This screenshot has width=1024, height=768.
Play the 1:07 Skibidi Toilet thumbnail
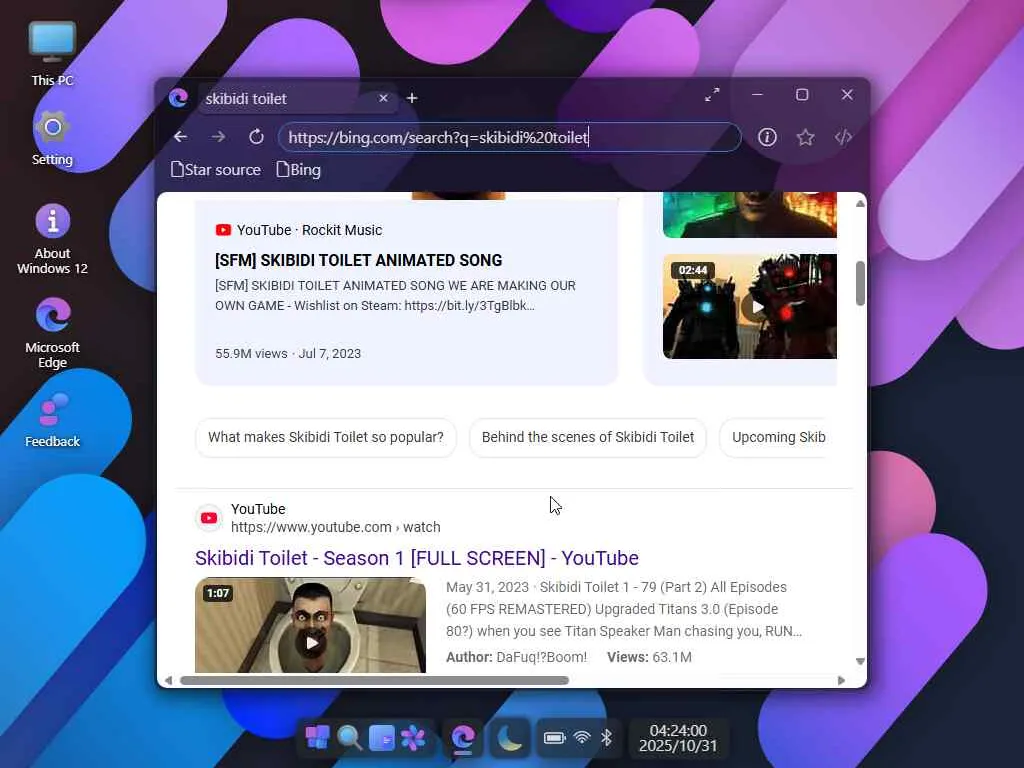(310, 625)
